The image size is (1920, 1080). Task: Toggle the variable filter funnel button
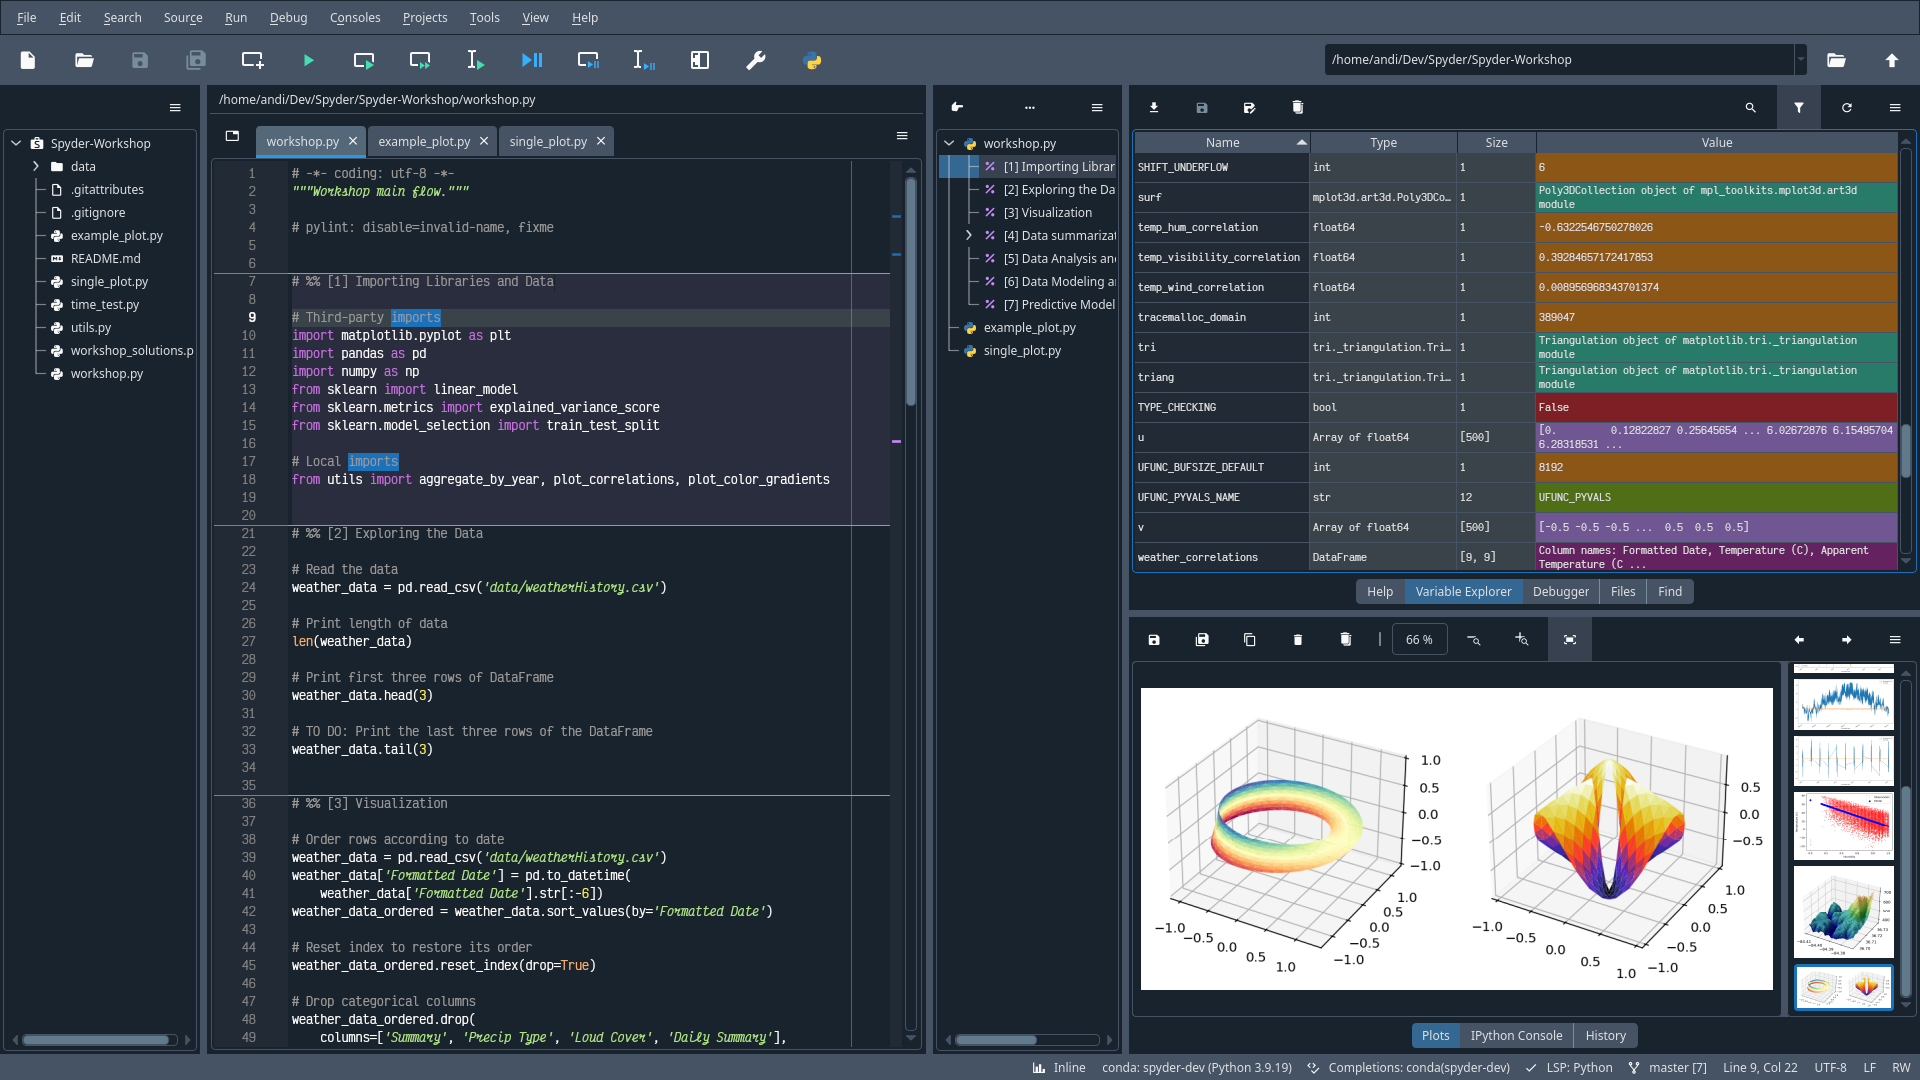click(x=1798, y=108)
